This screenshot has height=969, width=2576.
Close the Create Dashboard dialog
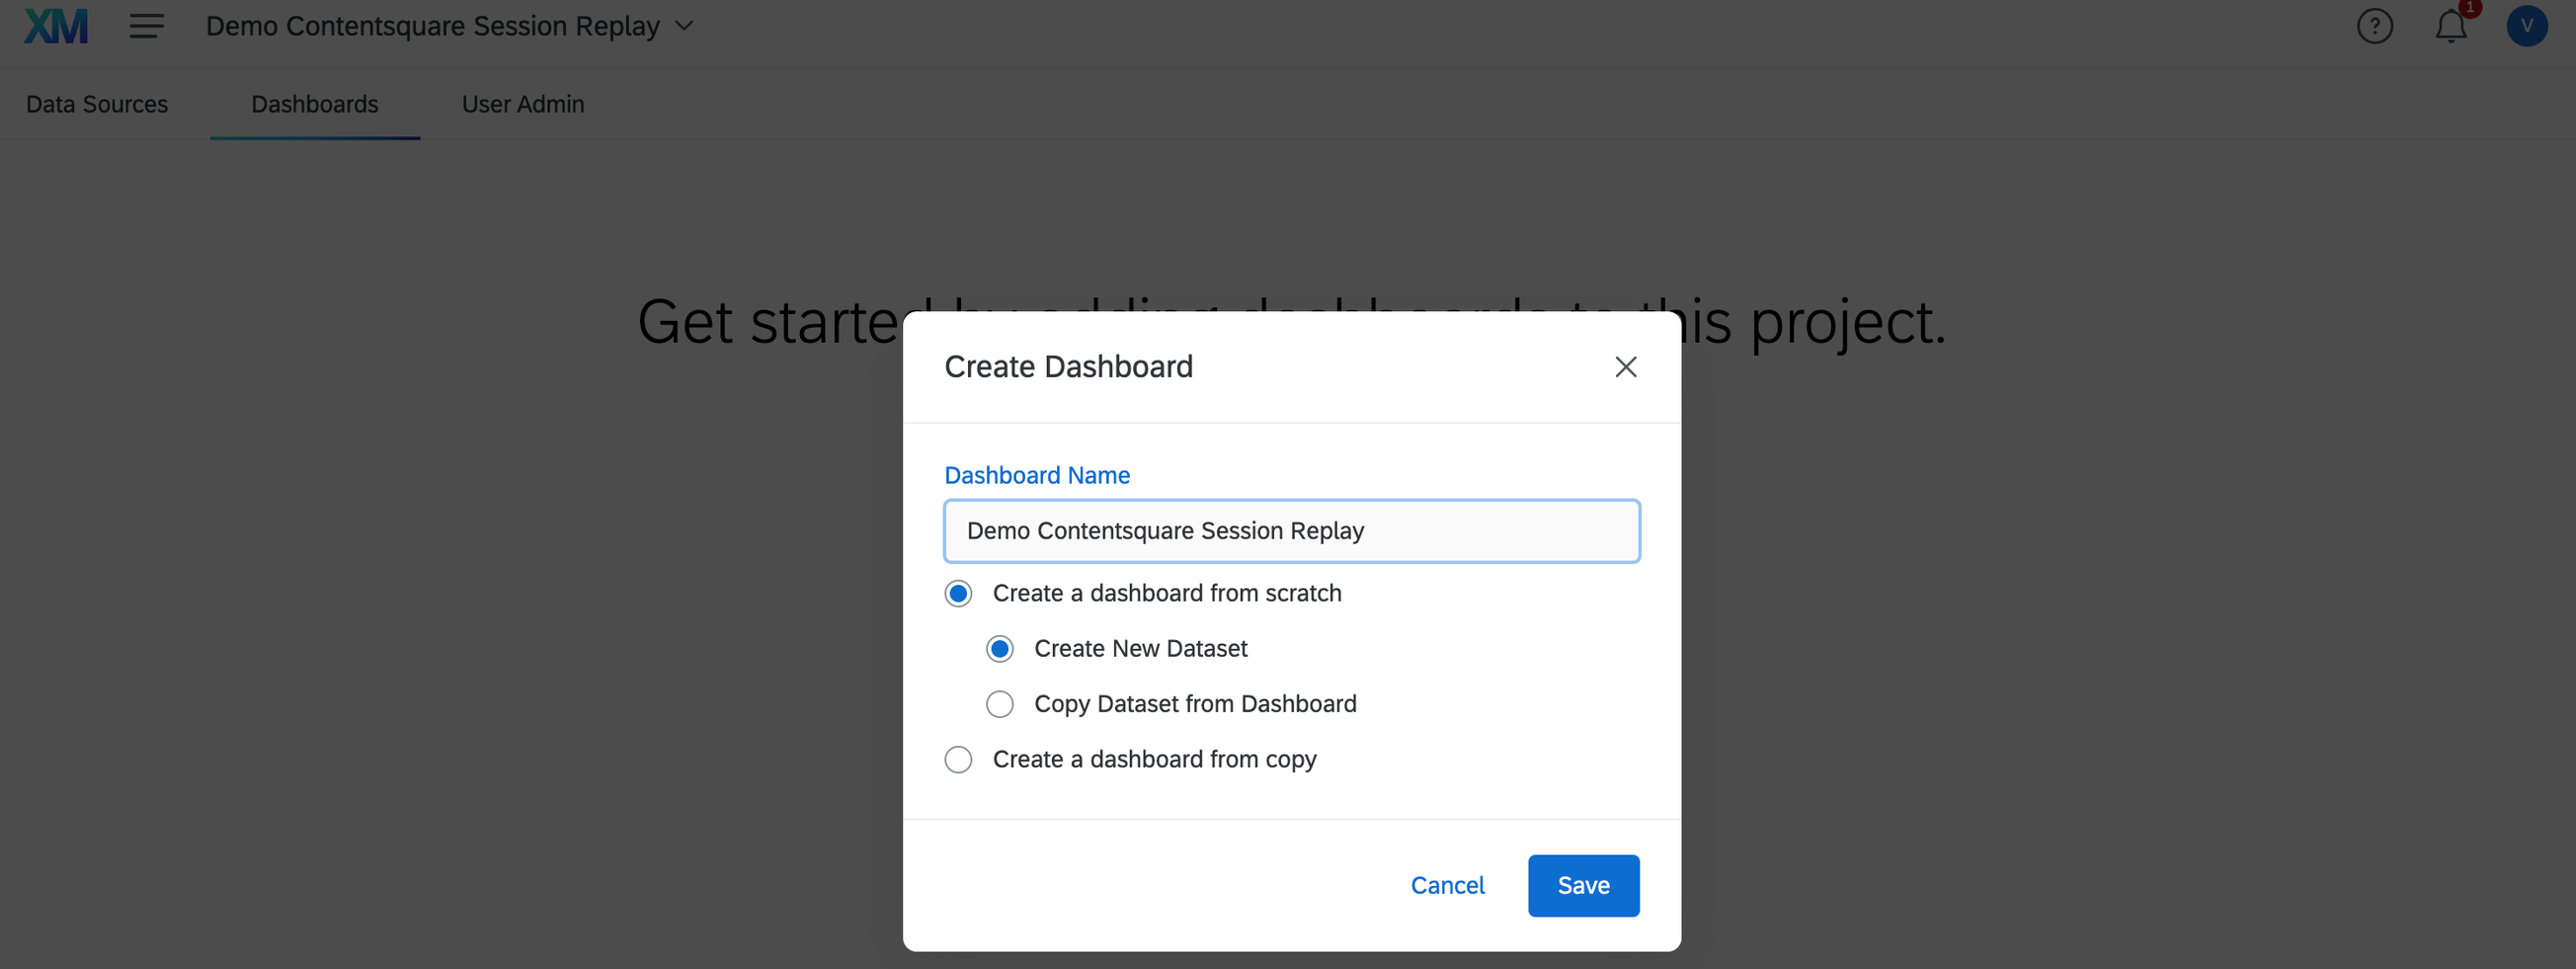[x=1625, y=367]
